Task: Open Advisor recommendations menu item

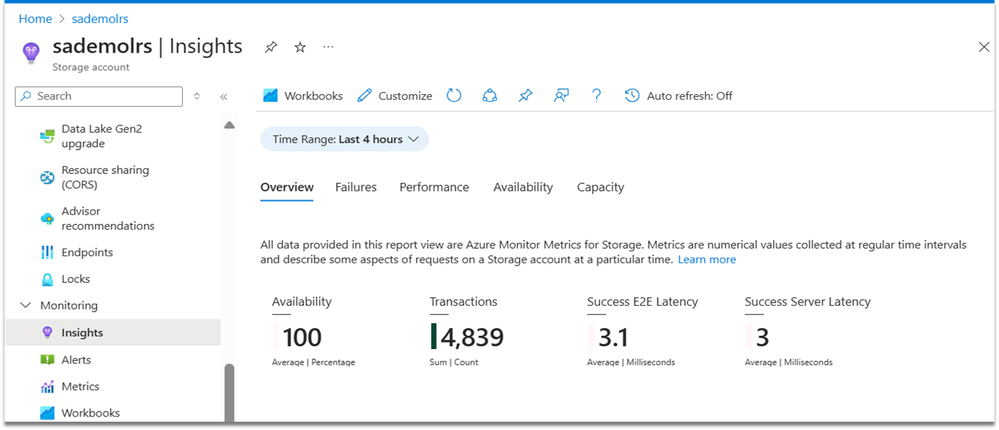Action: pyautogui.click(x=113, y=219)
